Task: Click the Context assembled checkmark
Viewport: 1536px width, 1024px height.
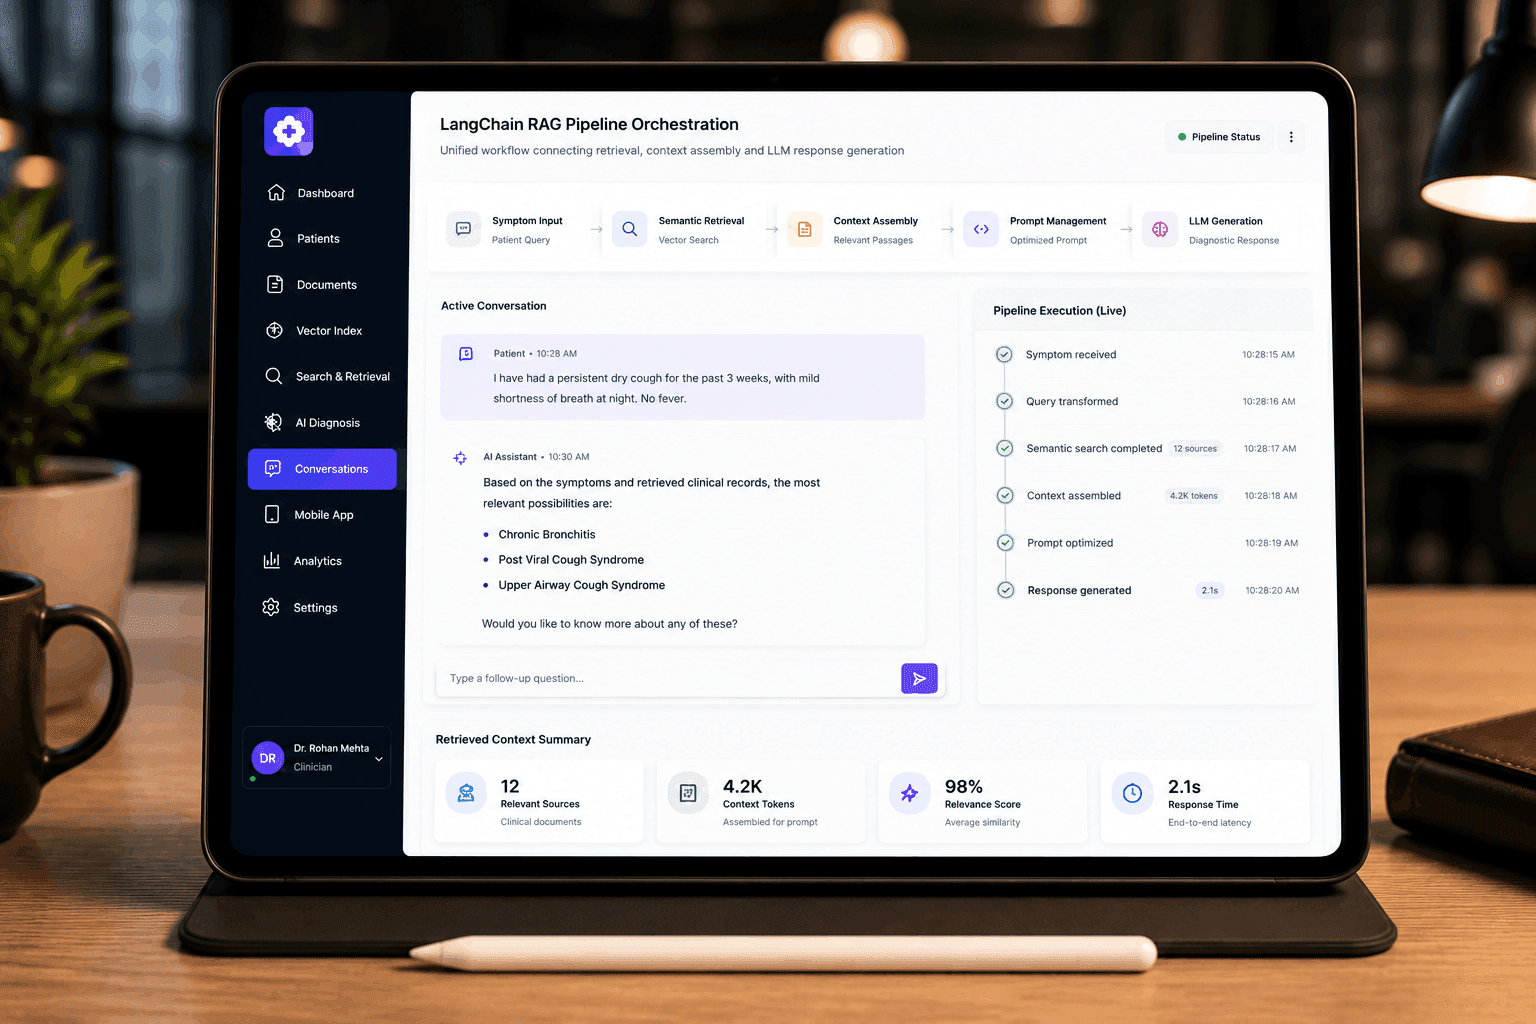Action: [1005, 495]
